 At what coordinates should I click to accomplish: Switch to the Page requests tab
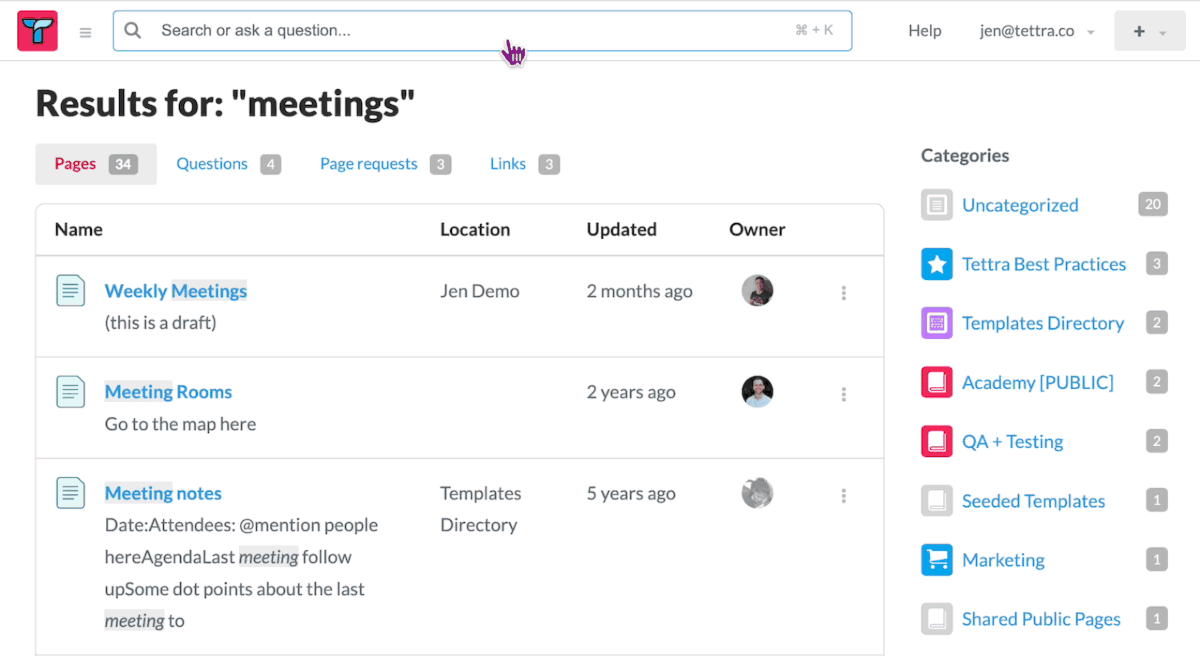385,164
